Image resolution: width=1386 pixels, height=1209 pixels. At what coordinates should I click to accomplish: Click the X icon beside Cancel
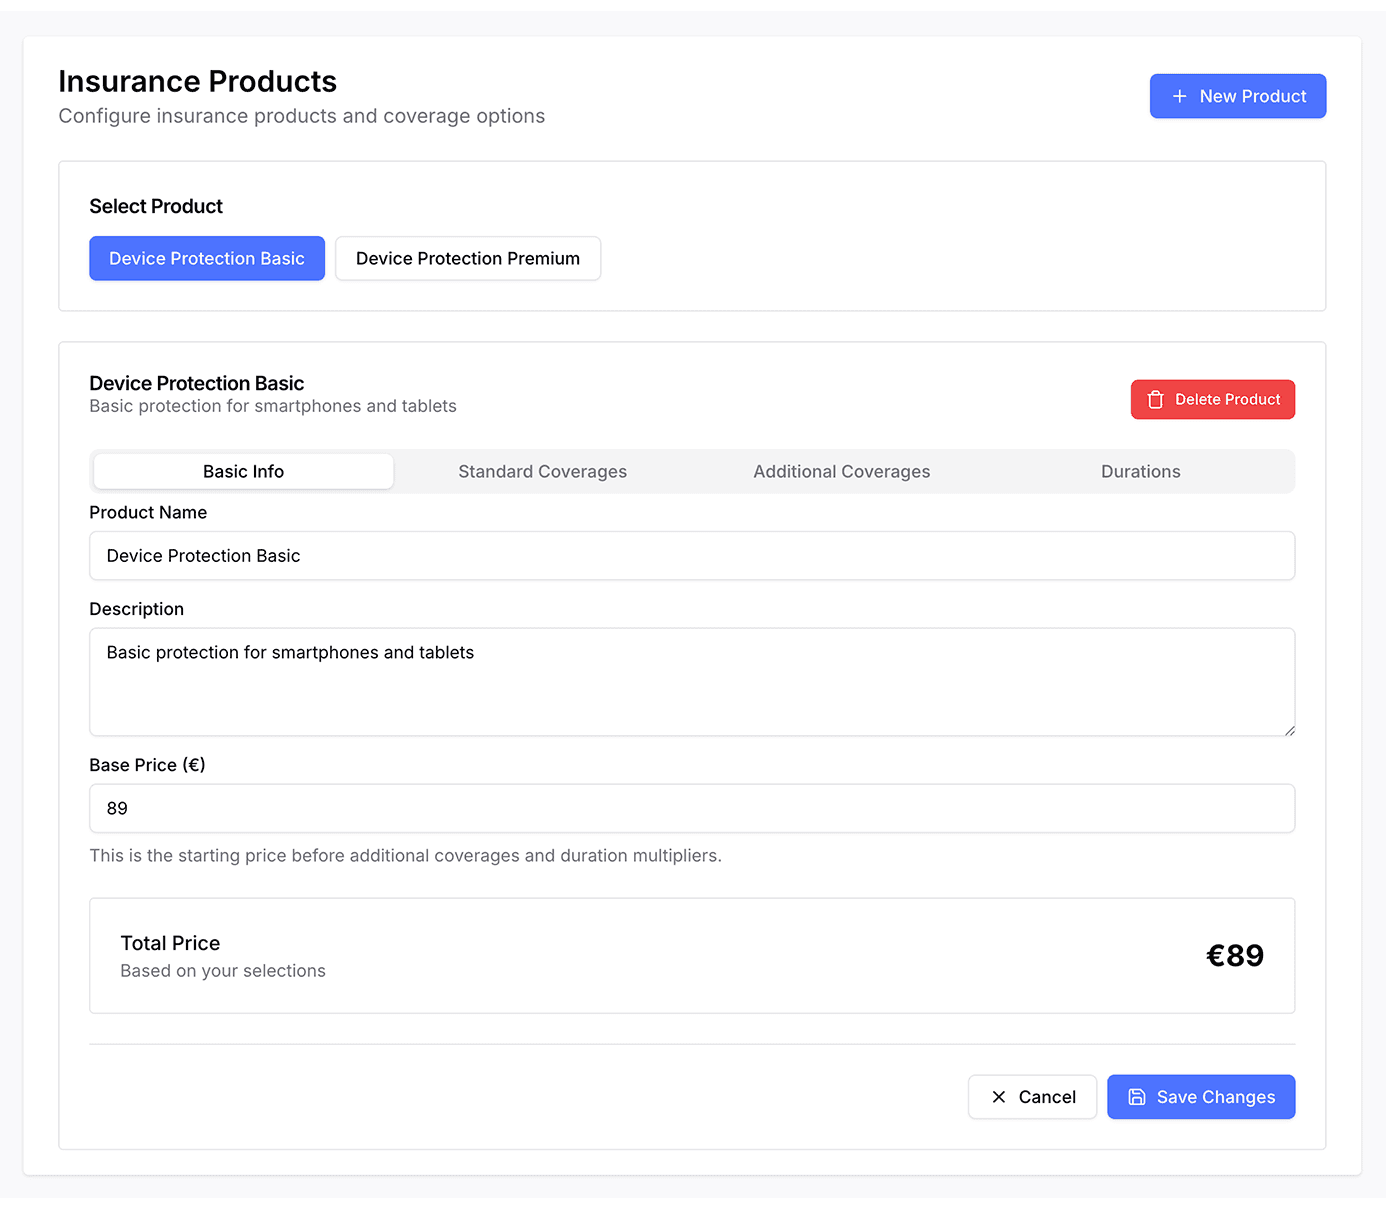tap(998, 1097)
